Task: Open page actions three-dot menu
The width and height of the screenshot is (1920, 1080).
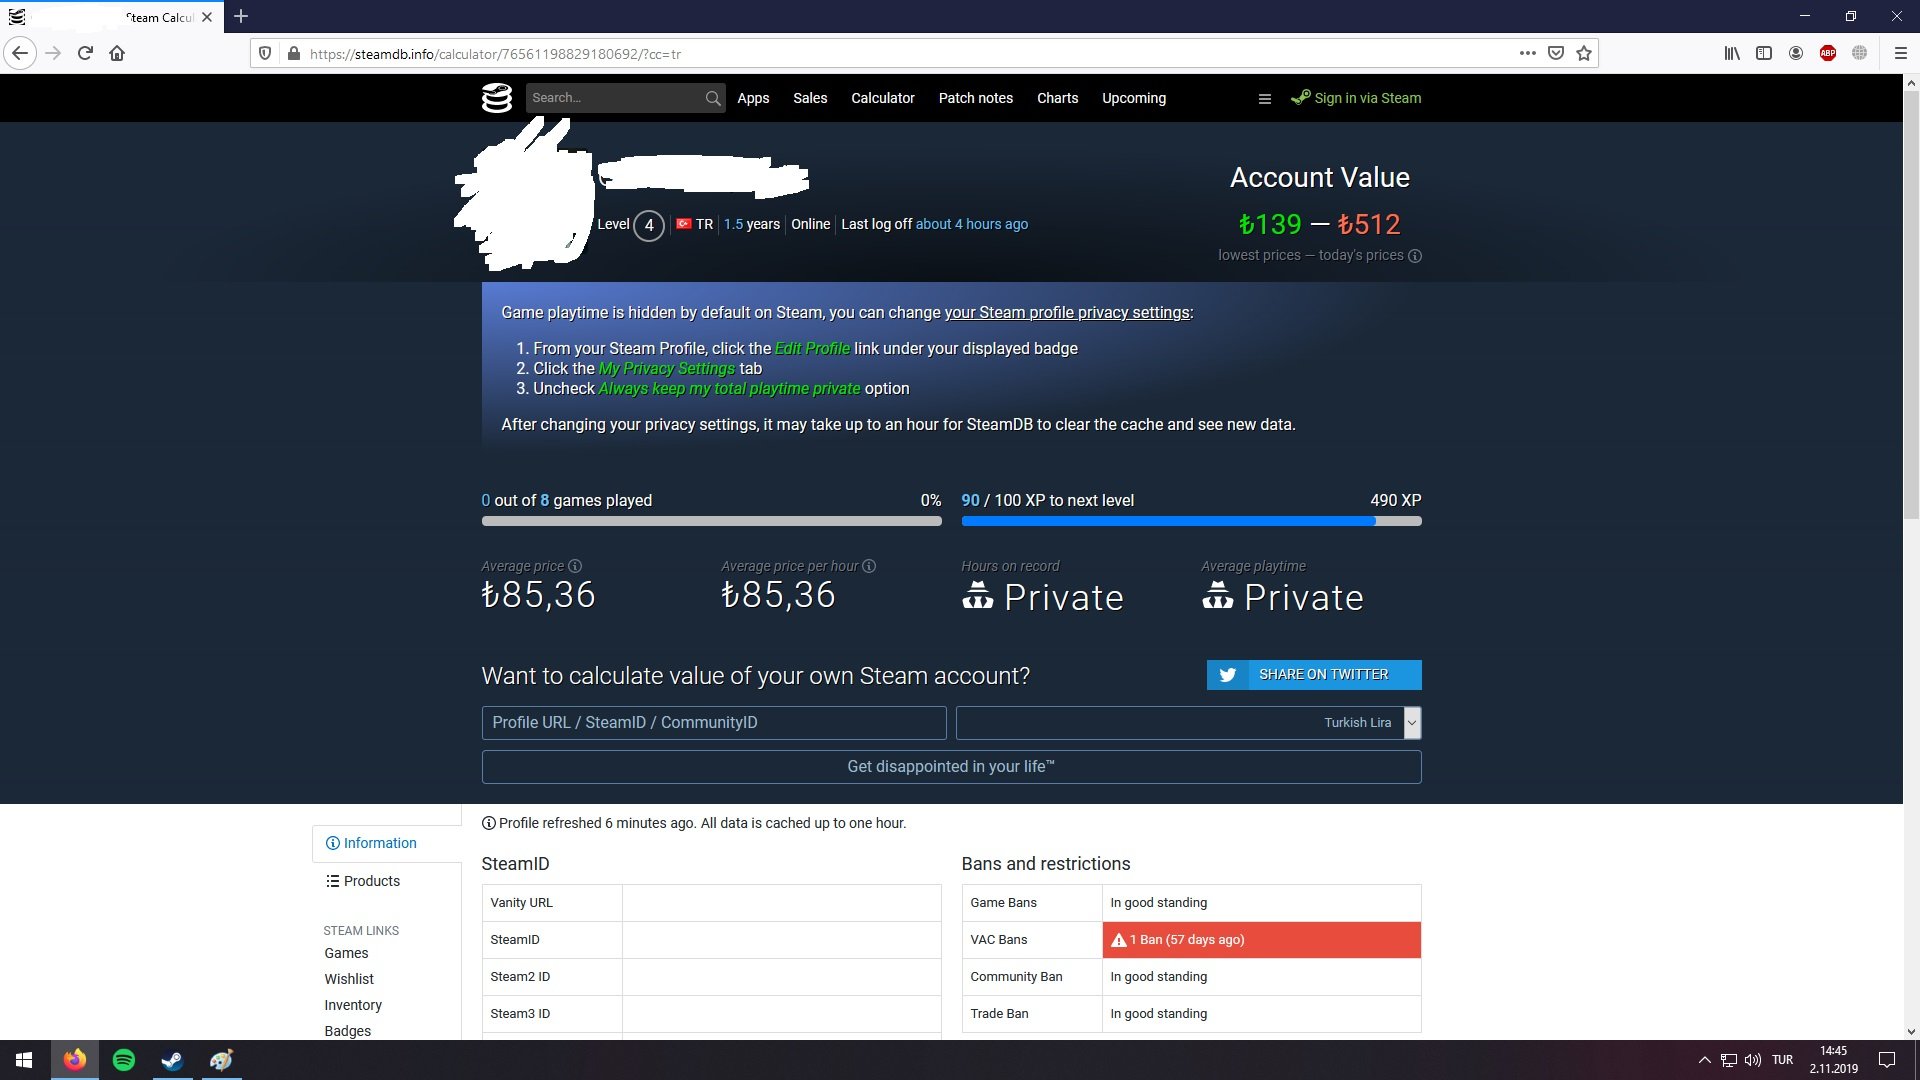Action: click(1527, 53)
